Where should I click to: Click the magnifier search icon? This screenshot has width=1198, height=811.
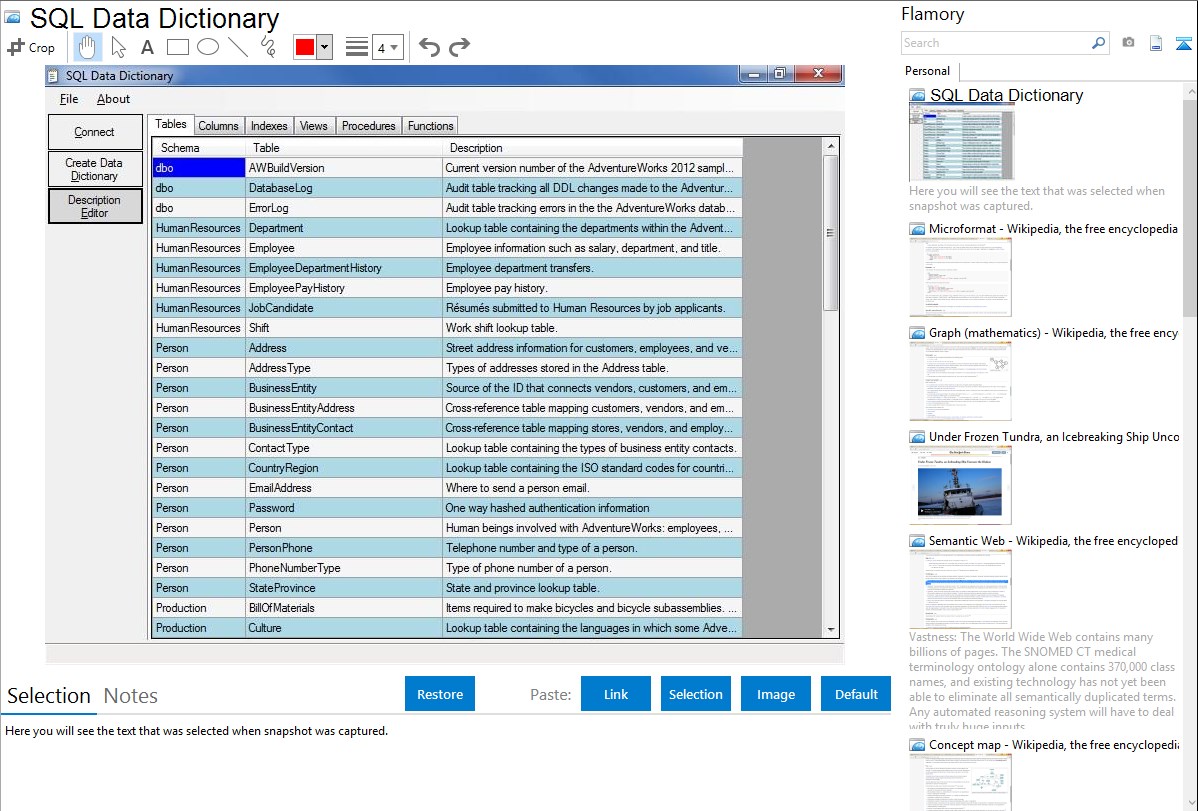pos(1098,43)
